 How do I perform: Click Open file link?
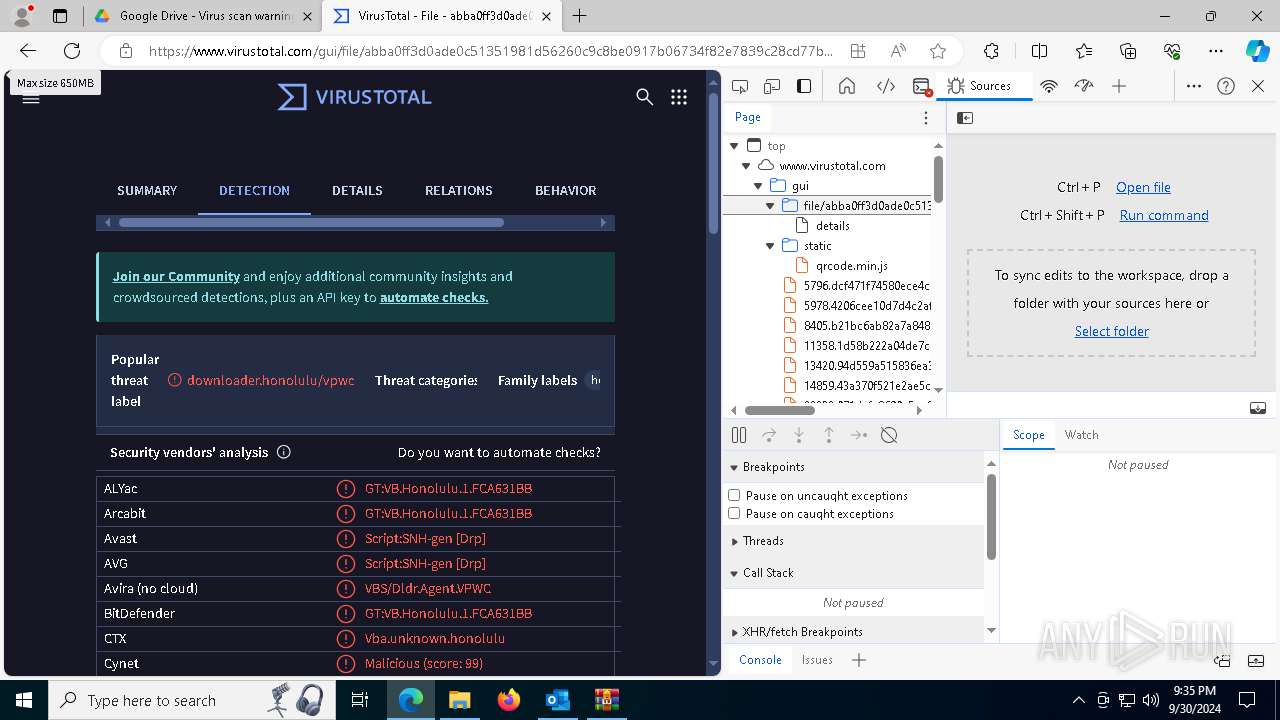tap(1143, 187)
